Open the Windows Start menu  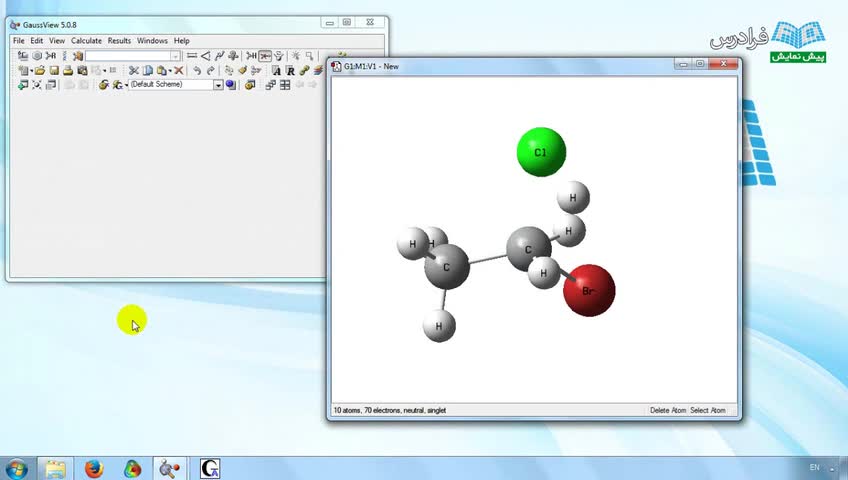tap(16, 468)
